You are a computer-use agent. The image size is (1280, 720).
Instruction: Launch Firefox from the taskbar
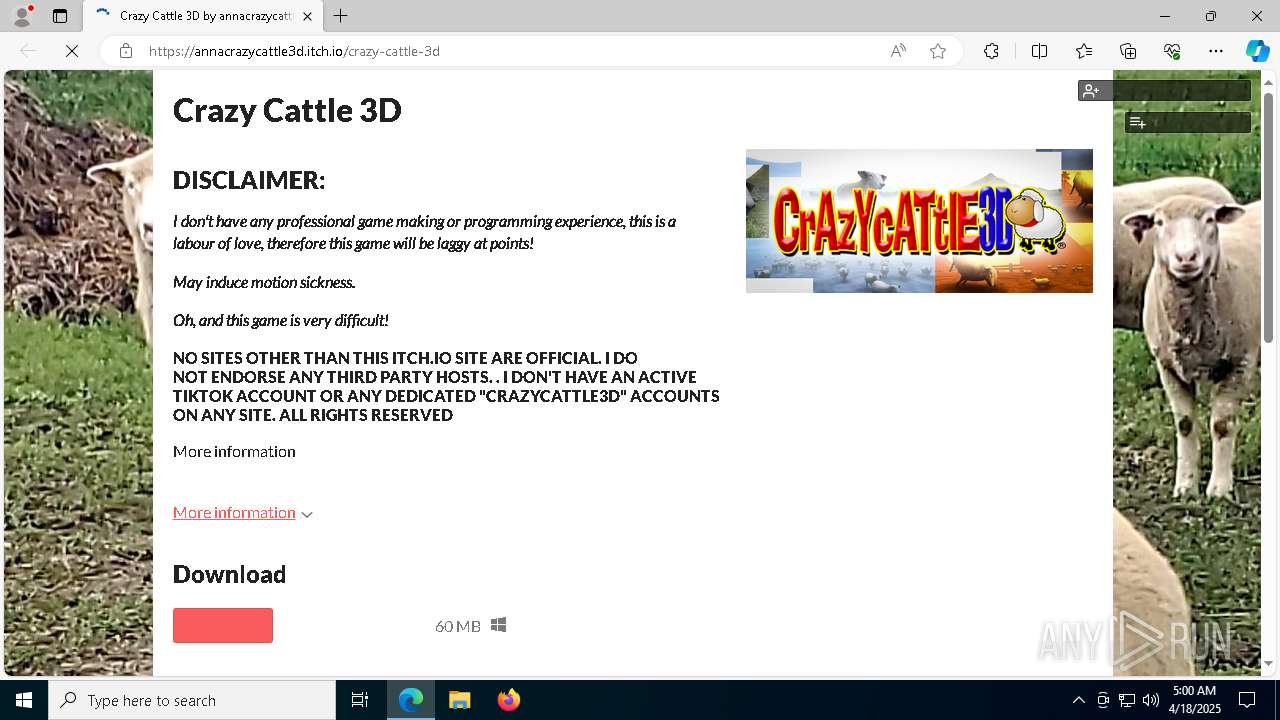pyautogui.click(x=508, y=700)
